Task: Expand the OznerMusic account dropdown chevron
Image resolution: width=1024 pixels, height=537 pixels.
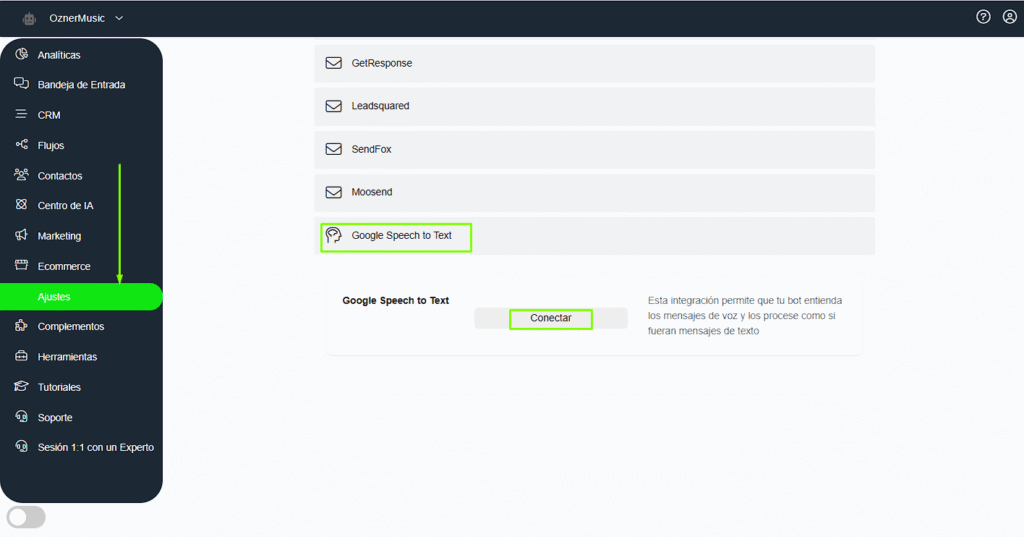Action: [x=119, y=18]
